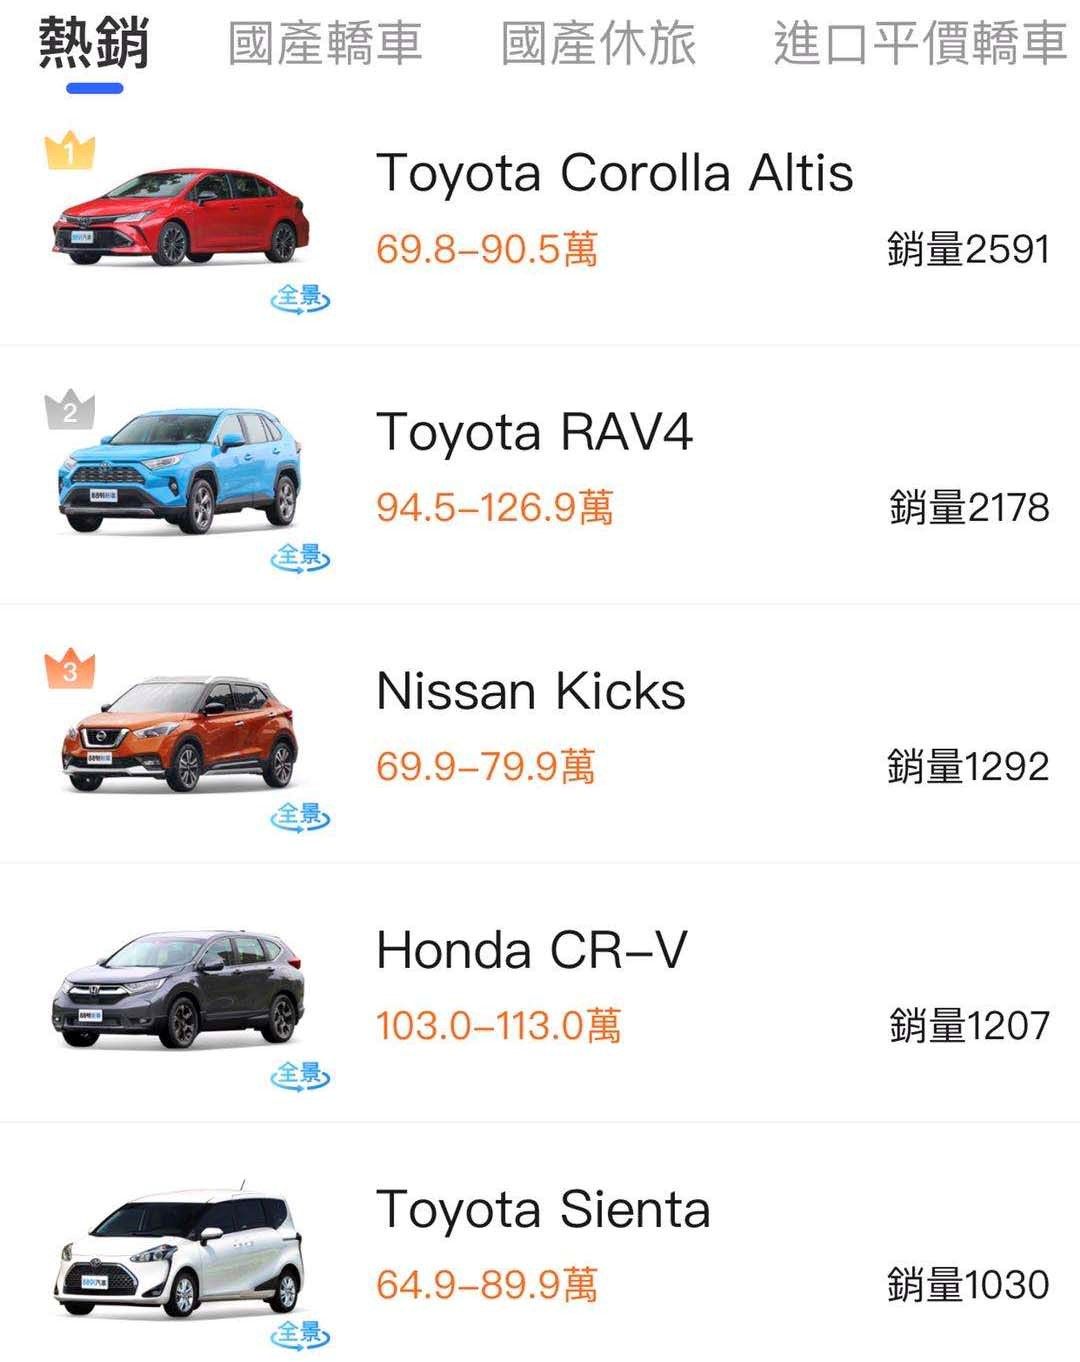Open panorama view for Toyota RAV4

tap(300, 556)
